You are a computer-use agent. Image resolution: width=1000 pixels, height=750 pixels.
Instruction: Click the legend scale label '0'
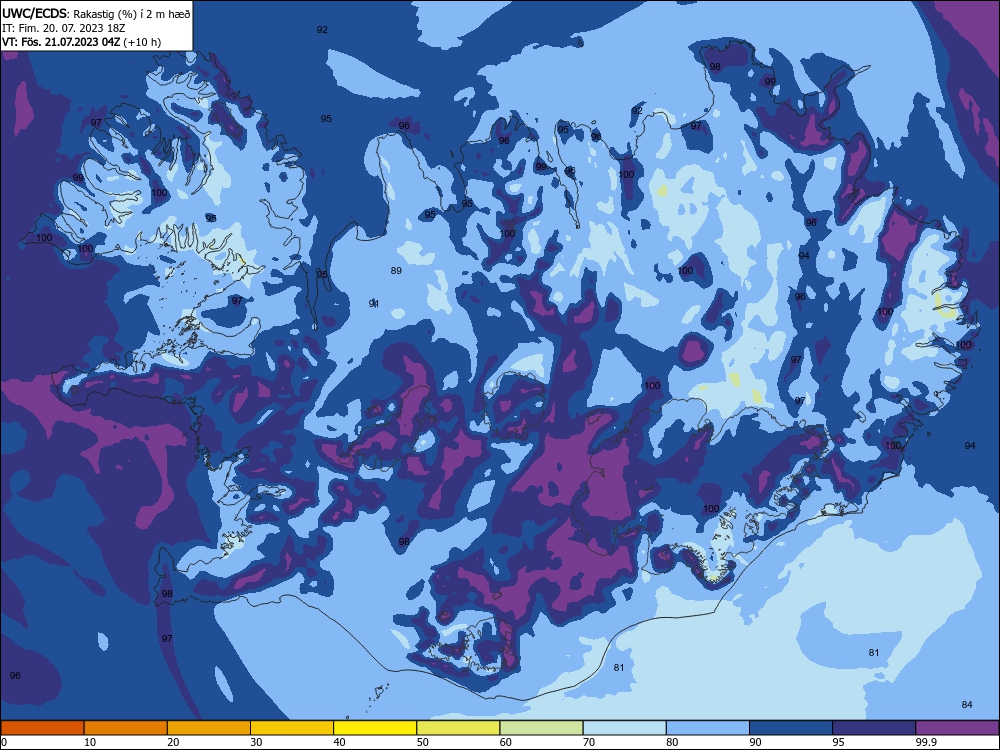[4, 742]
